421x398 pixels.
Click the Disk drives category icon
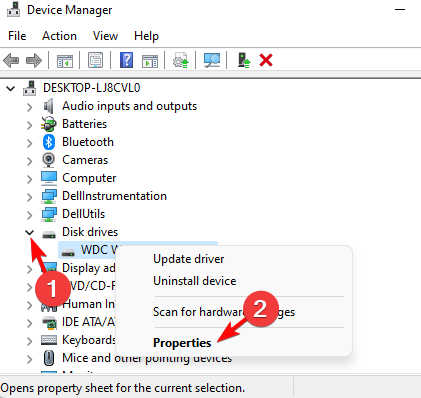click(x=49, y=234)
